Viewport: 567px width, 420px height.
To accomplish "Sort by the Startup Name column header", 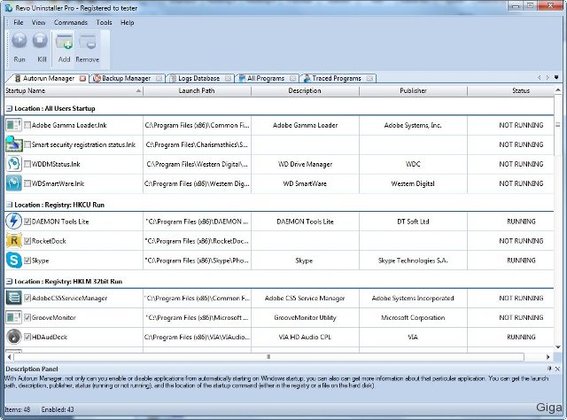I will 73,91.
